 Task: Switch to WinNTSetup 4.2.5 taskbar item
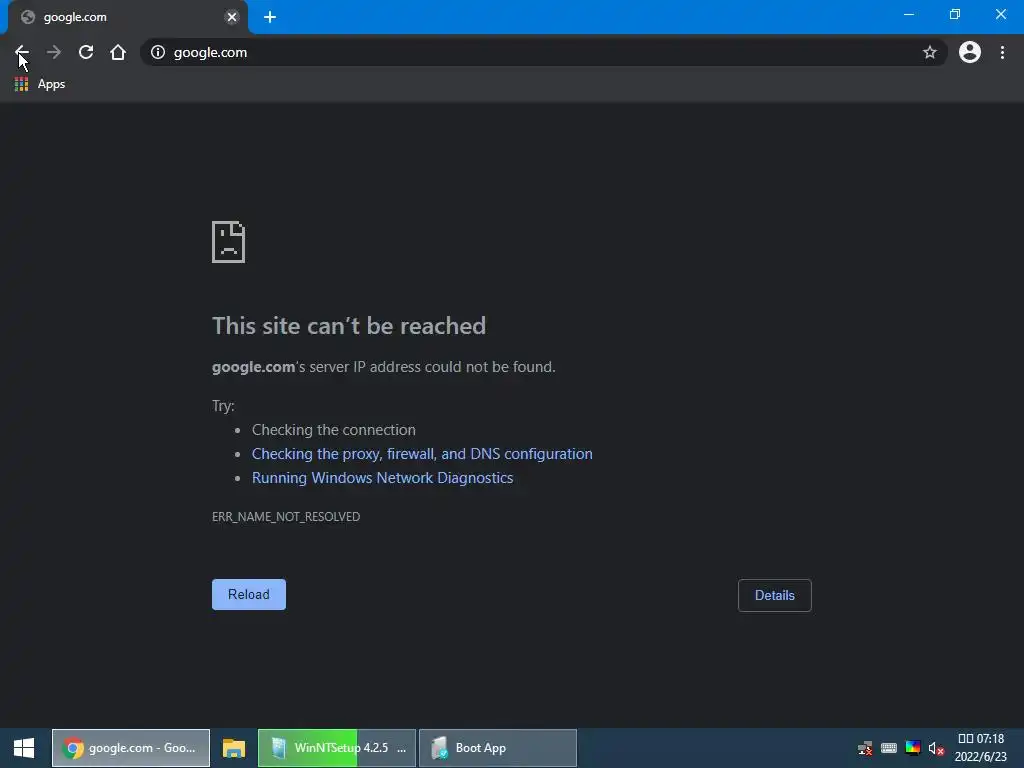point(337,748)
